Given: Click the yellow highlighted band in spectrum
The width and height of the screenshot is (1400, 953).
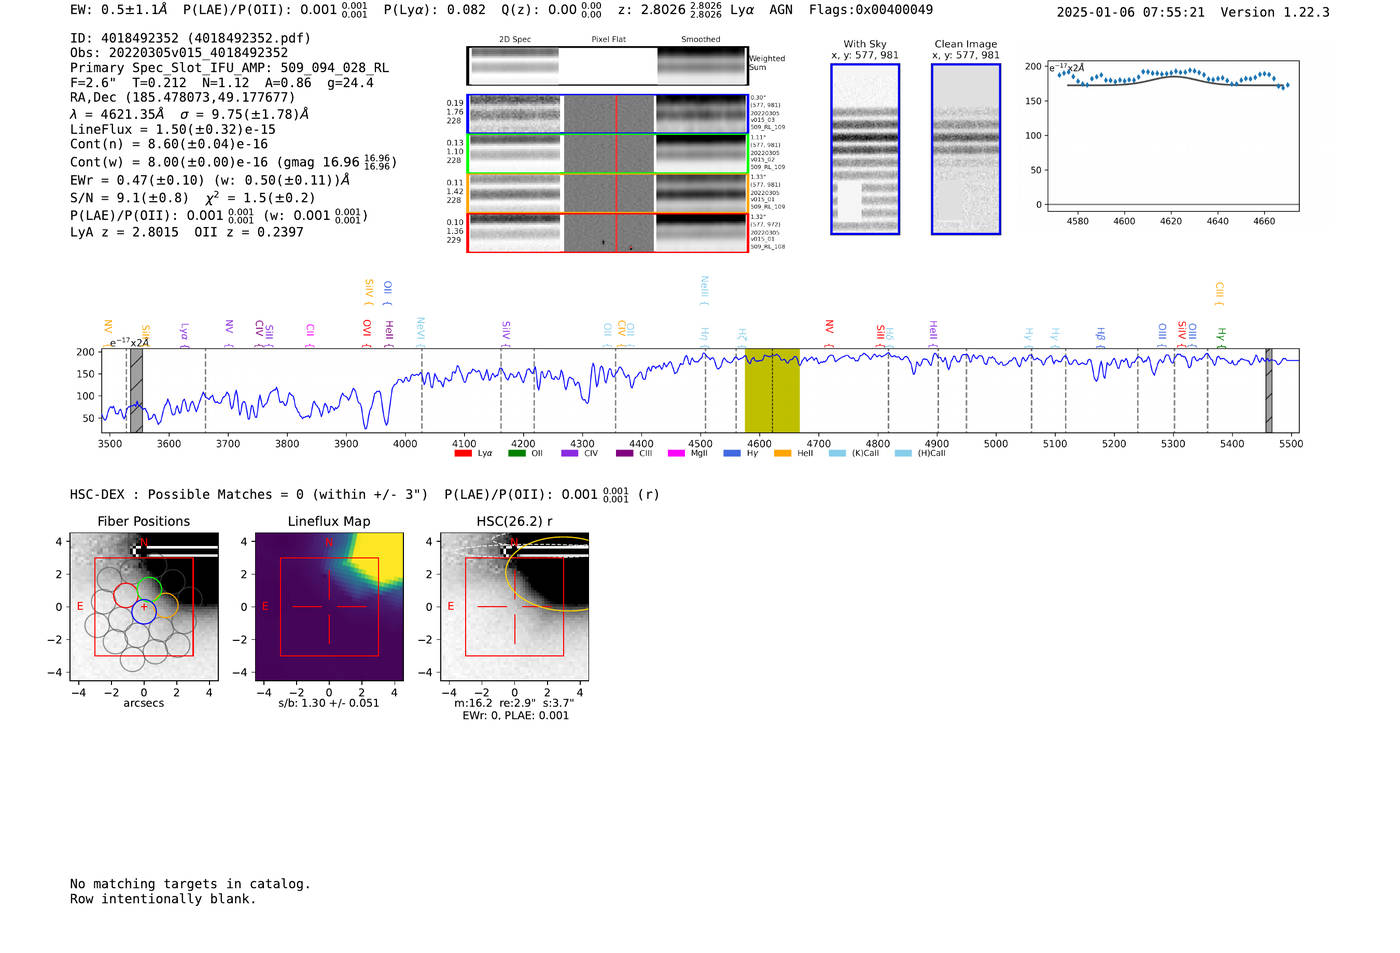Looking at the screenshot, I should coord(772,390).
